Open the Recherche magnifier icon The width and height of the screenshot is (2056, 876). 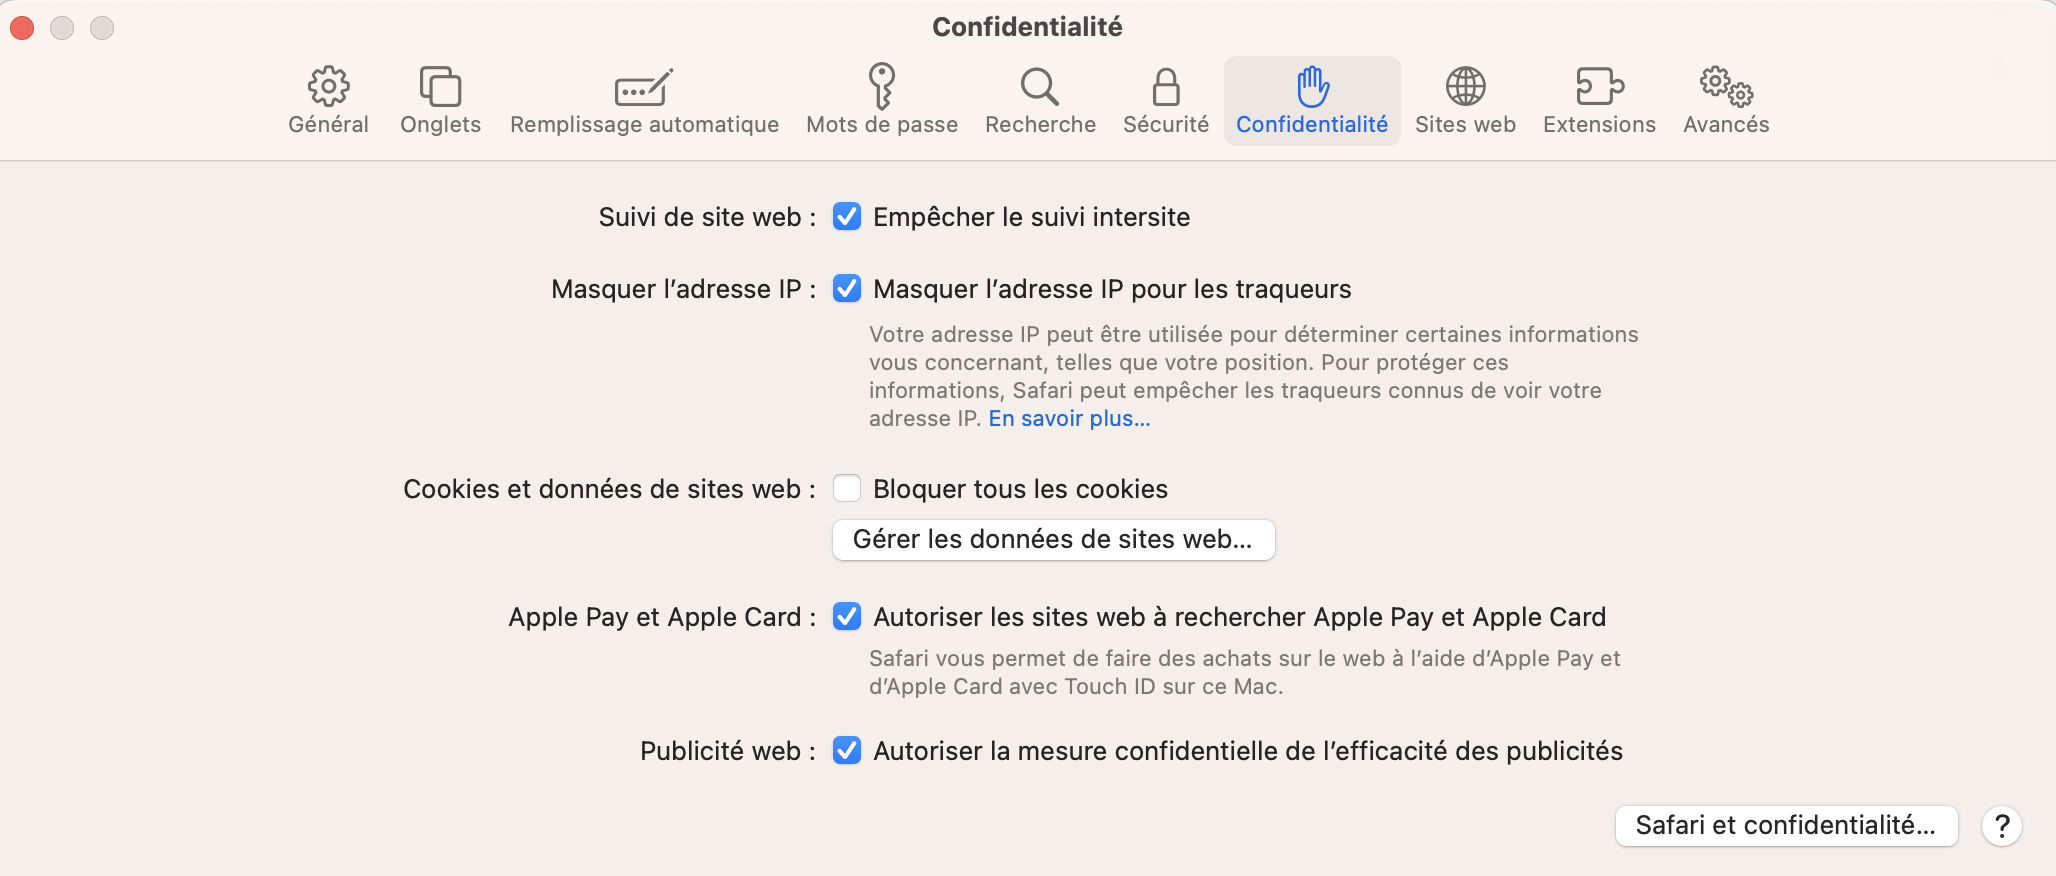click(x=1040, y=88)
